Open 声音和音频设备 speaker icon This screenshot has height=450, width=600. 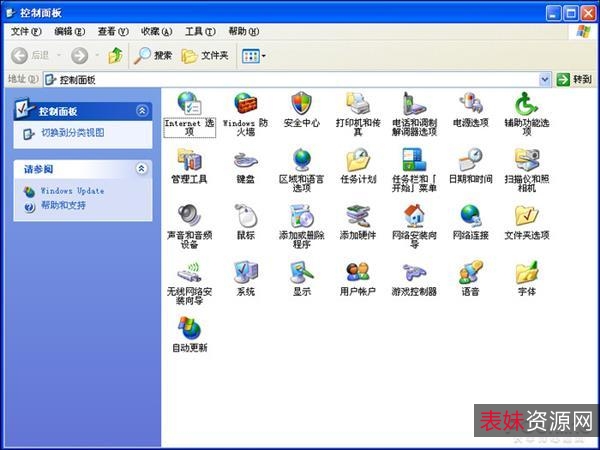[x=189, y=215]
